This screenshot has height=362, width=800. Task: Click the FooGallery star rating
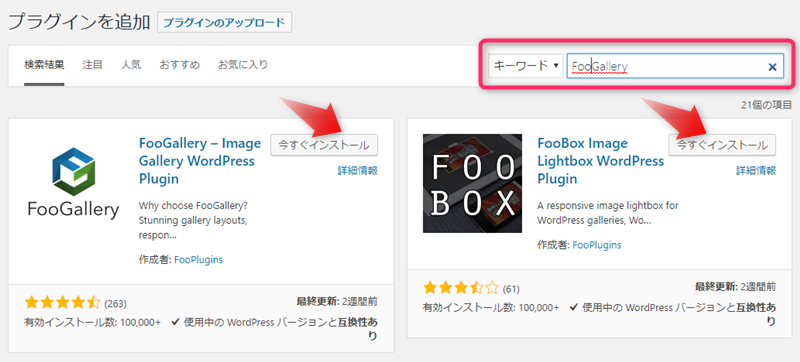pos(62,303)
